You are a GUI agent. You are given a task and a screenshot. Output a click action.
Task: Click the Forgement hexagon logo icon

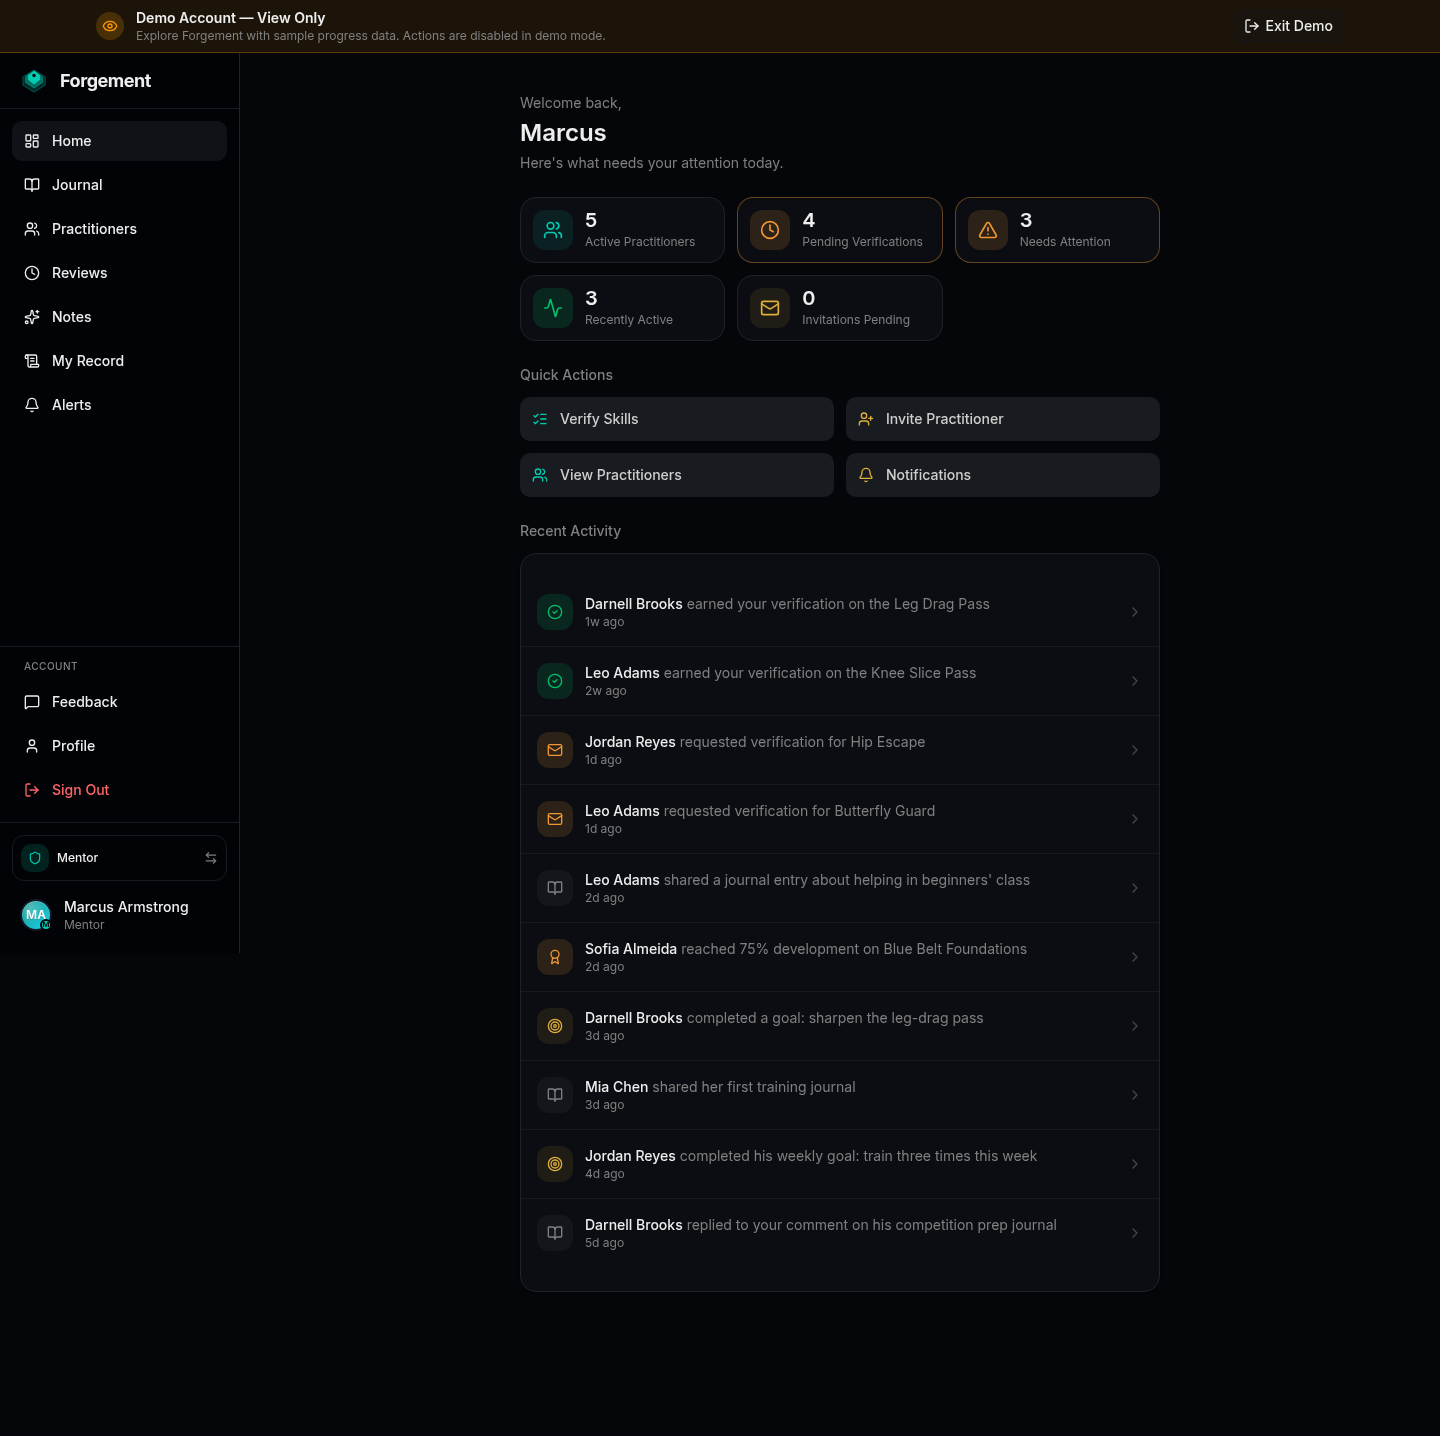pos(34,81)
